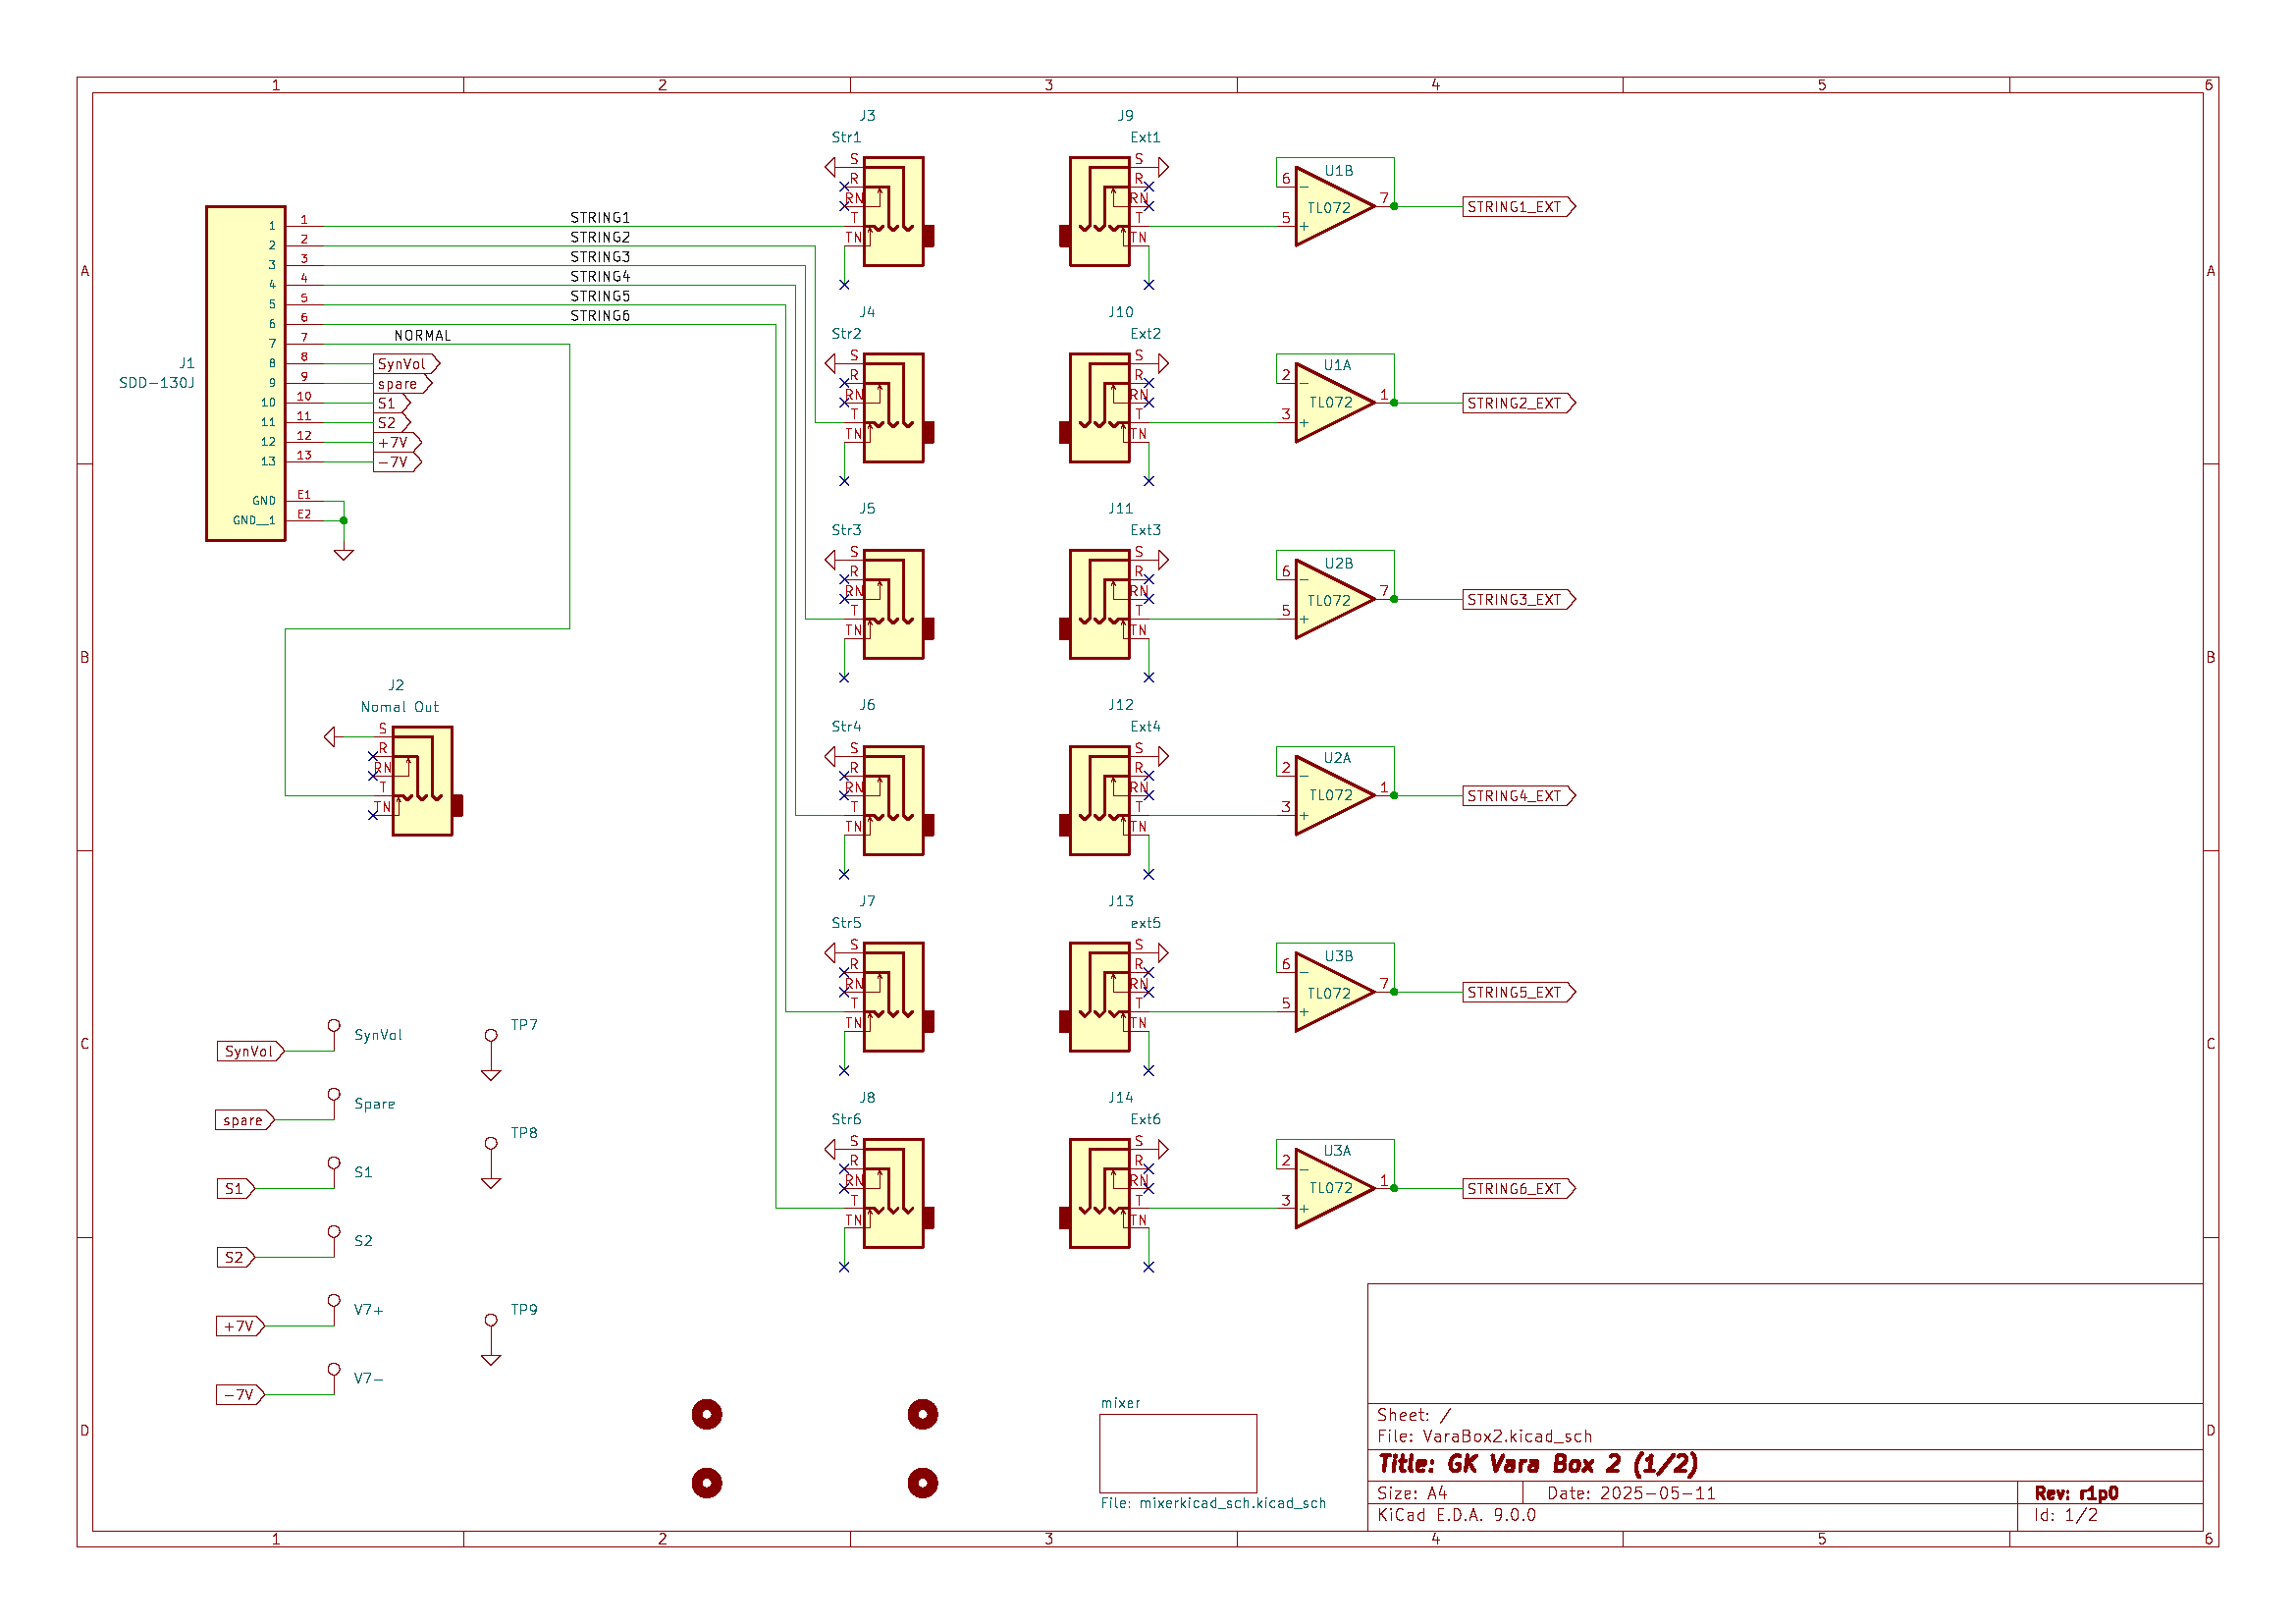
Task: Click the GND power symbol below J1
Action: (x=344, y=553)
